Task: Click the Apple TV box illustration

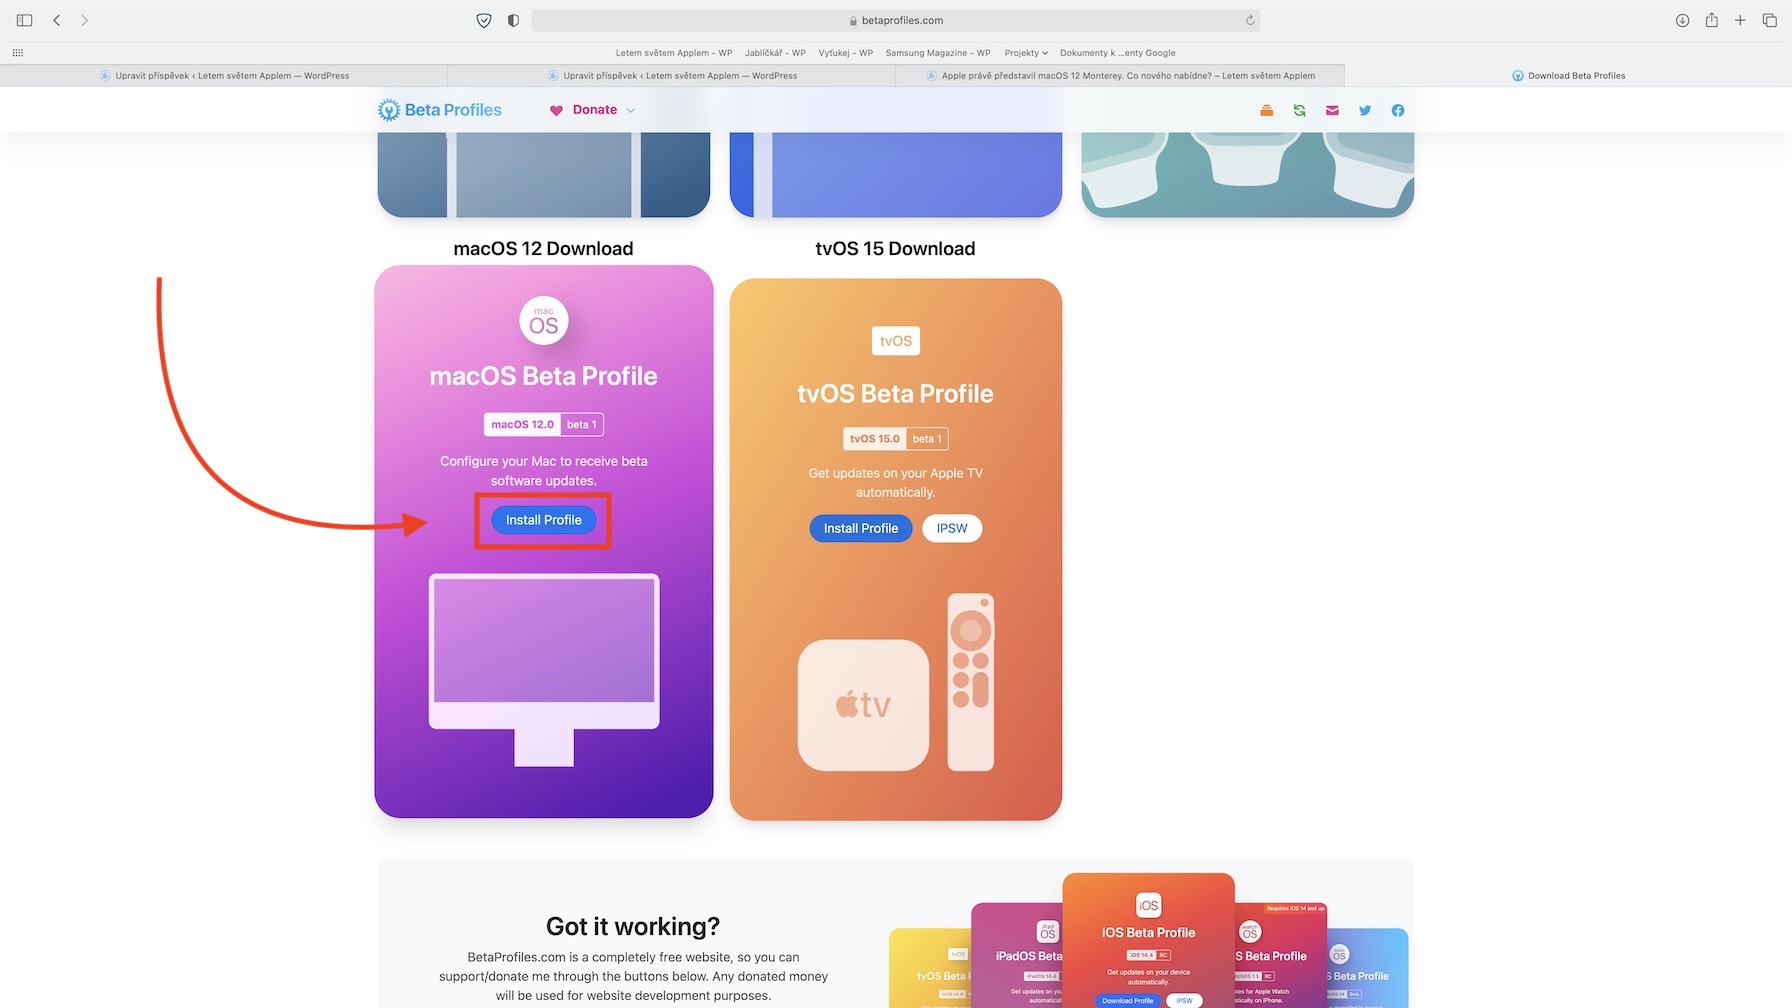Action: click(863, 705)
